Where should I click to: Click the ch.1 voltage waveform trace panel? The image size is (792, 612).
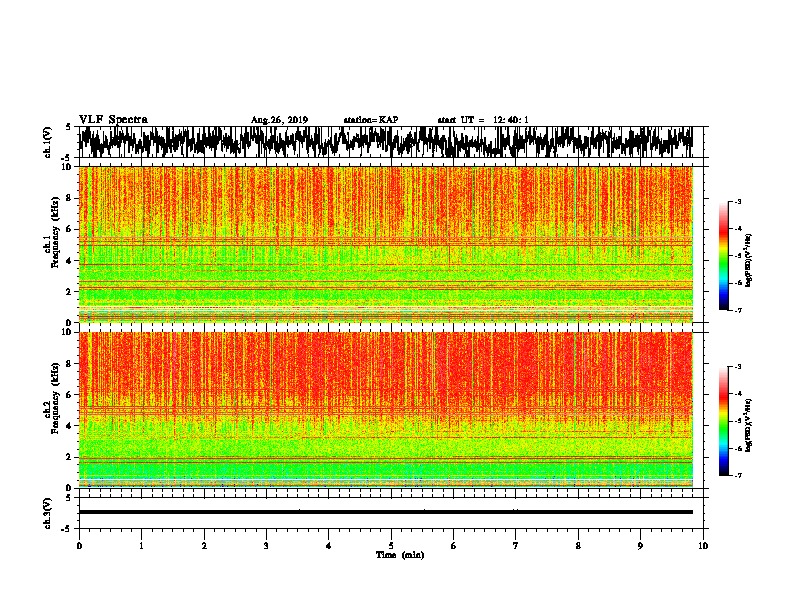pos(390,142)
